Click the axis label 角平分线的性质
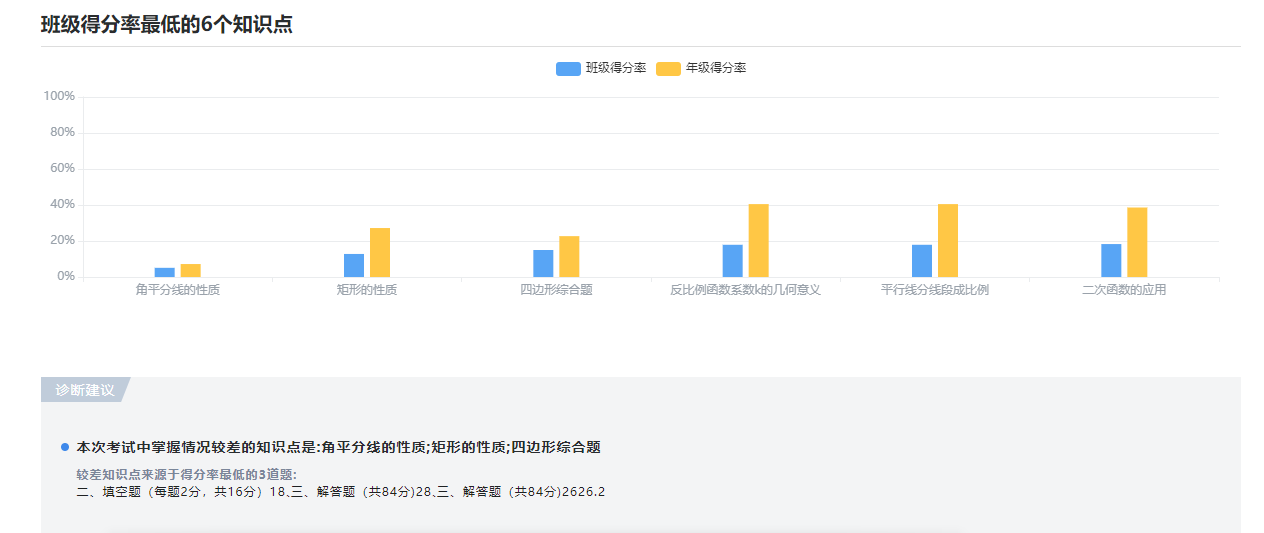1264x533 pixels. 178,290
